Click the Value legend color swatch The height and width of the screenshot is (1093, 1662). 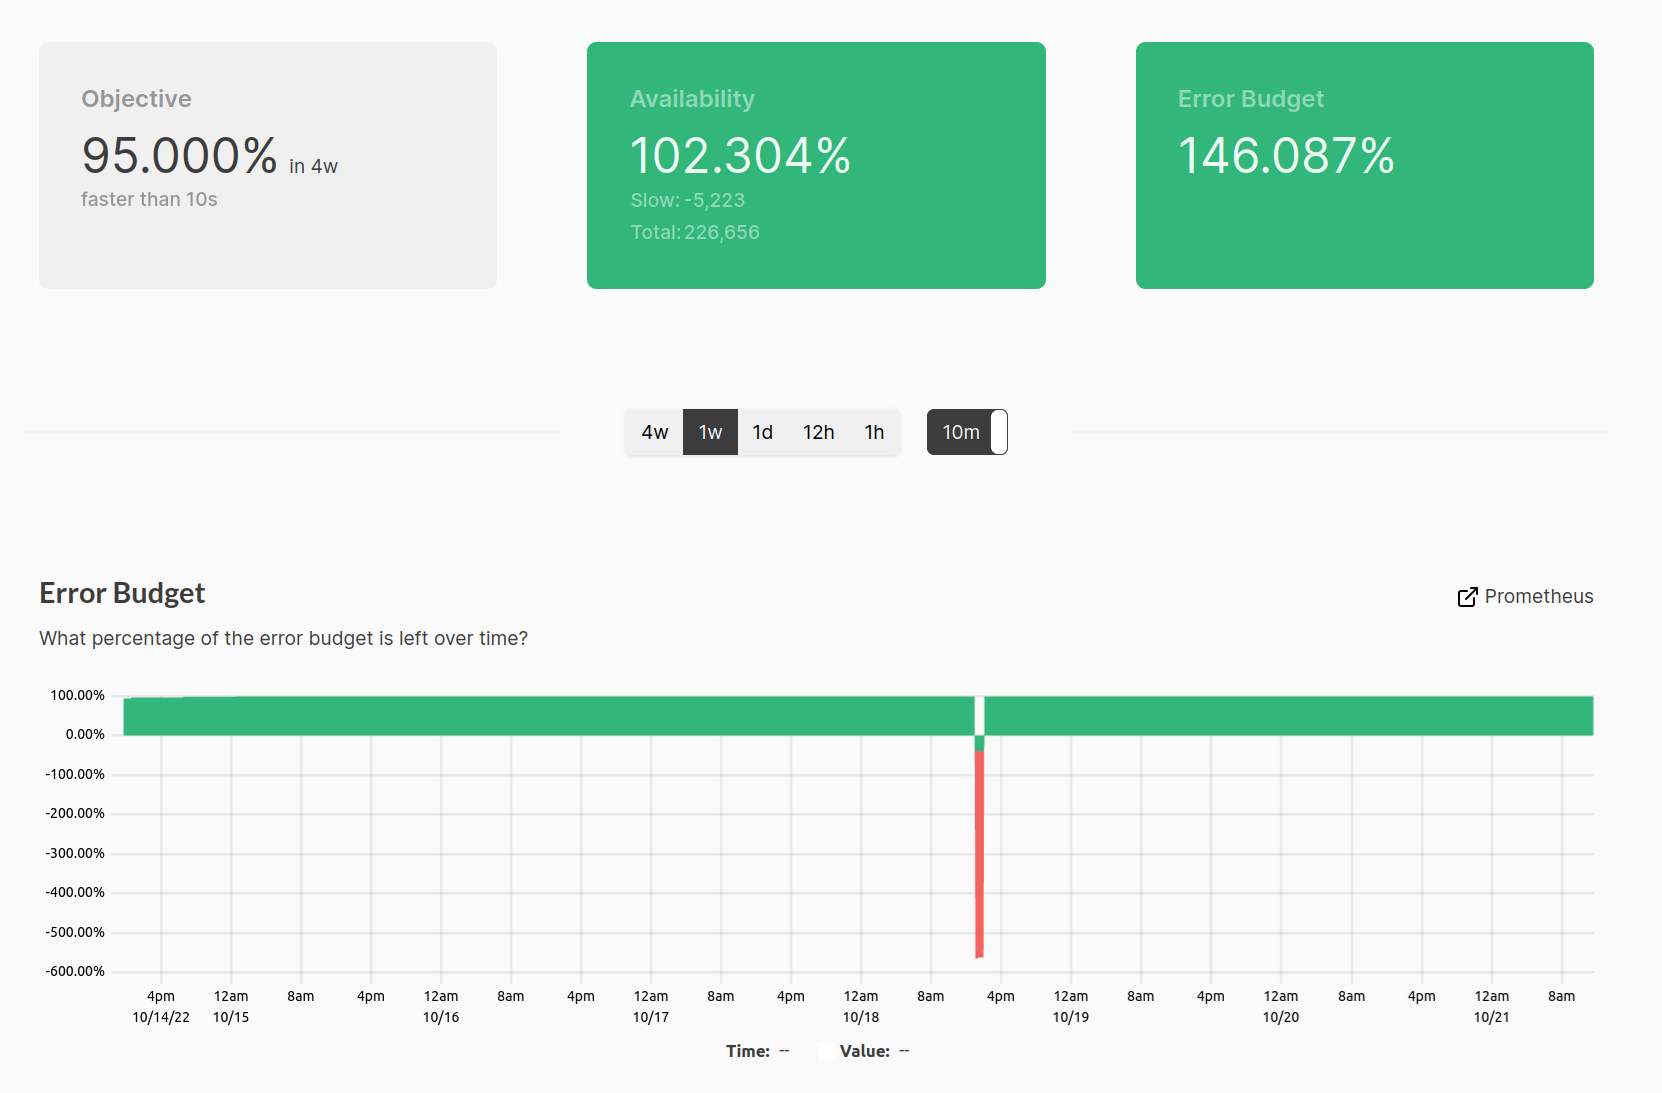click(x=824, y=1050)
